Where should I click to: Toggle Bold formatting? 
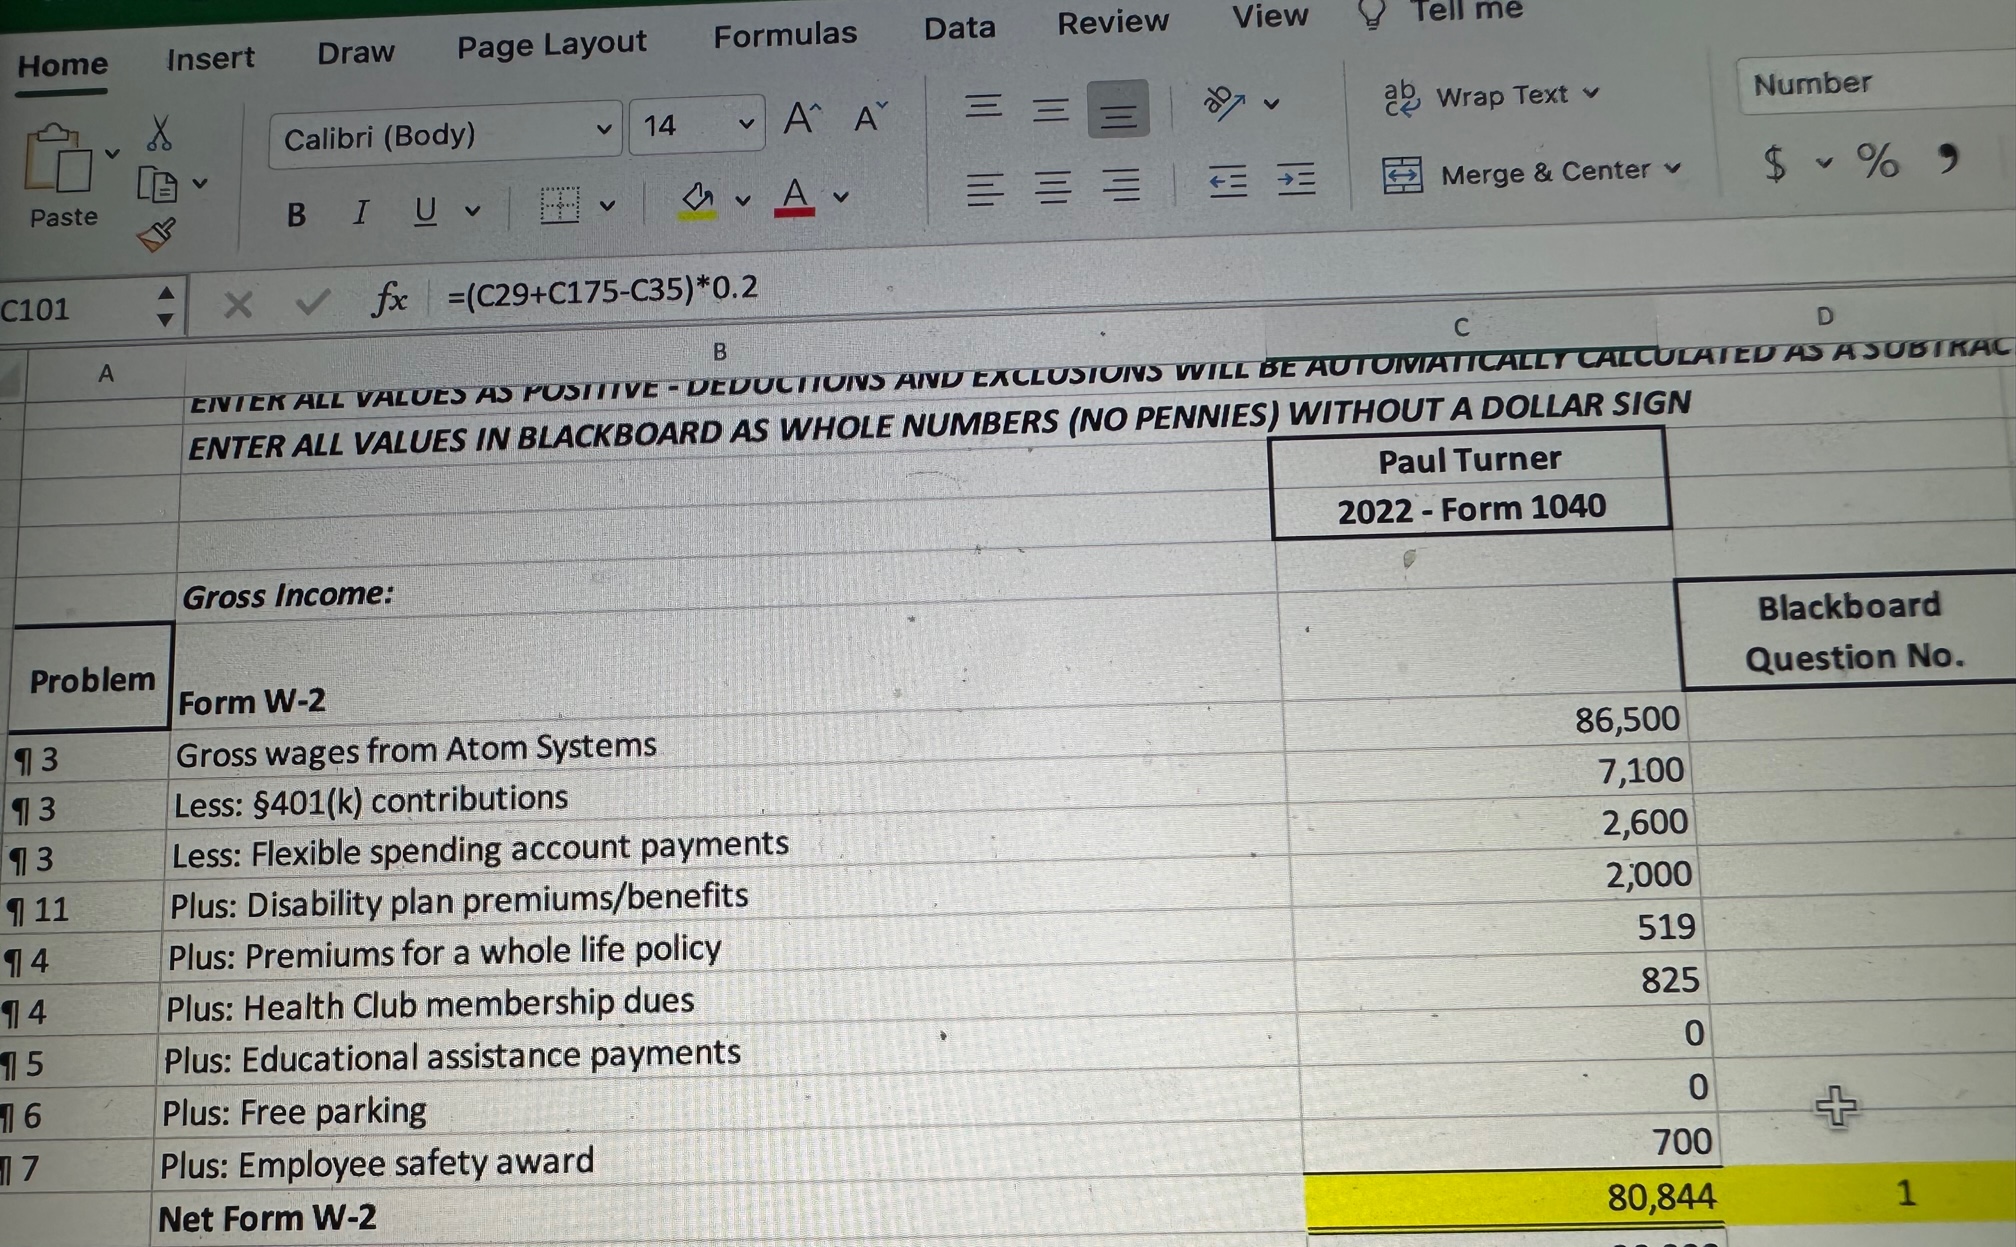(295, 213)
